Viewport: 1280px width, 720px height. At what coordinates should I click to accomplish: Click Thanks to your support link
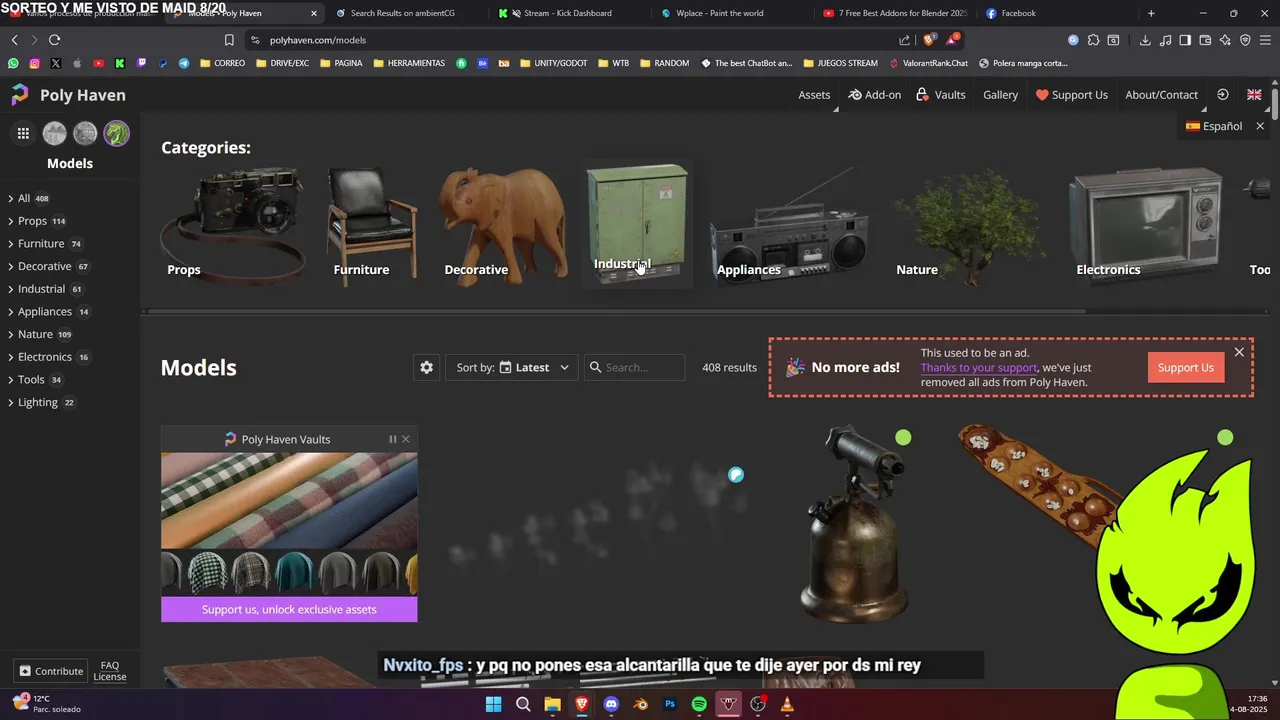coord(978,368)
